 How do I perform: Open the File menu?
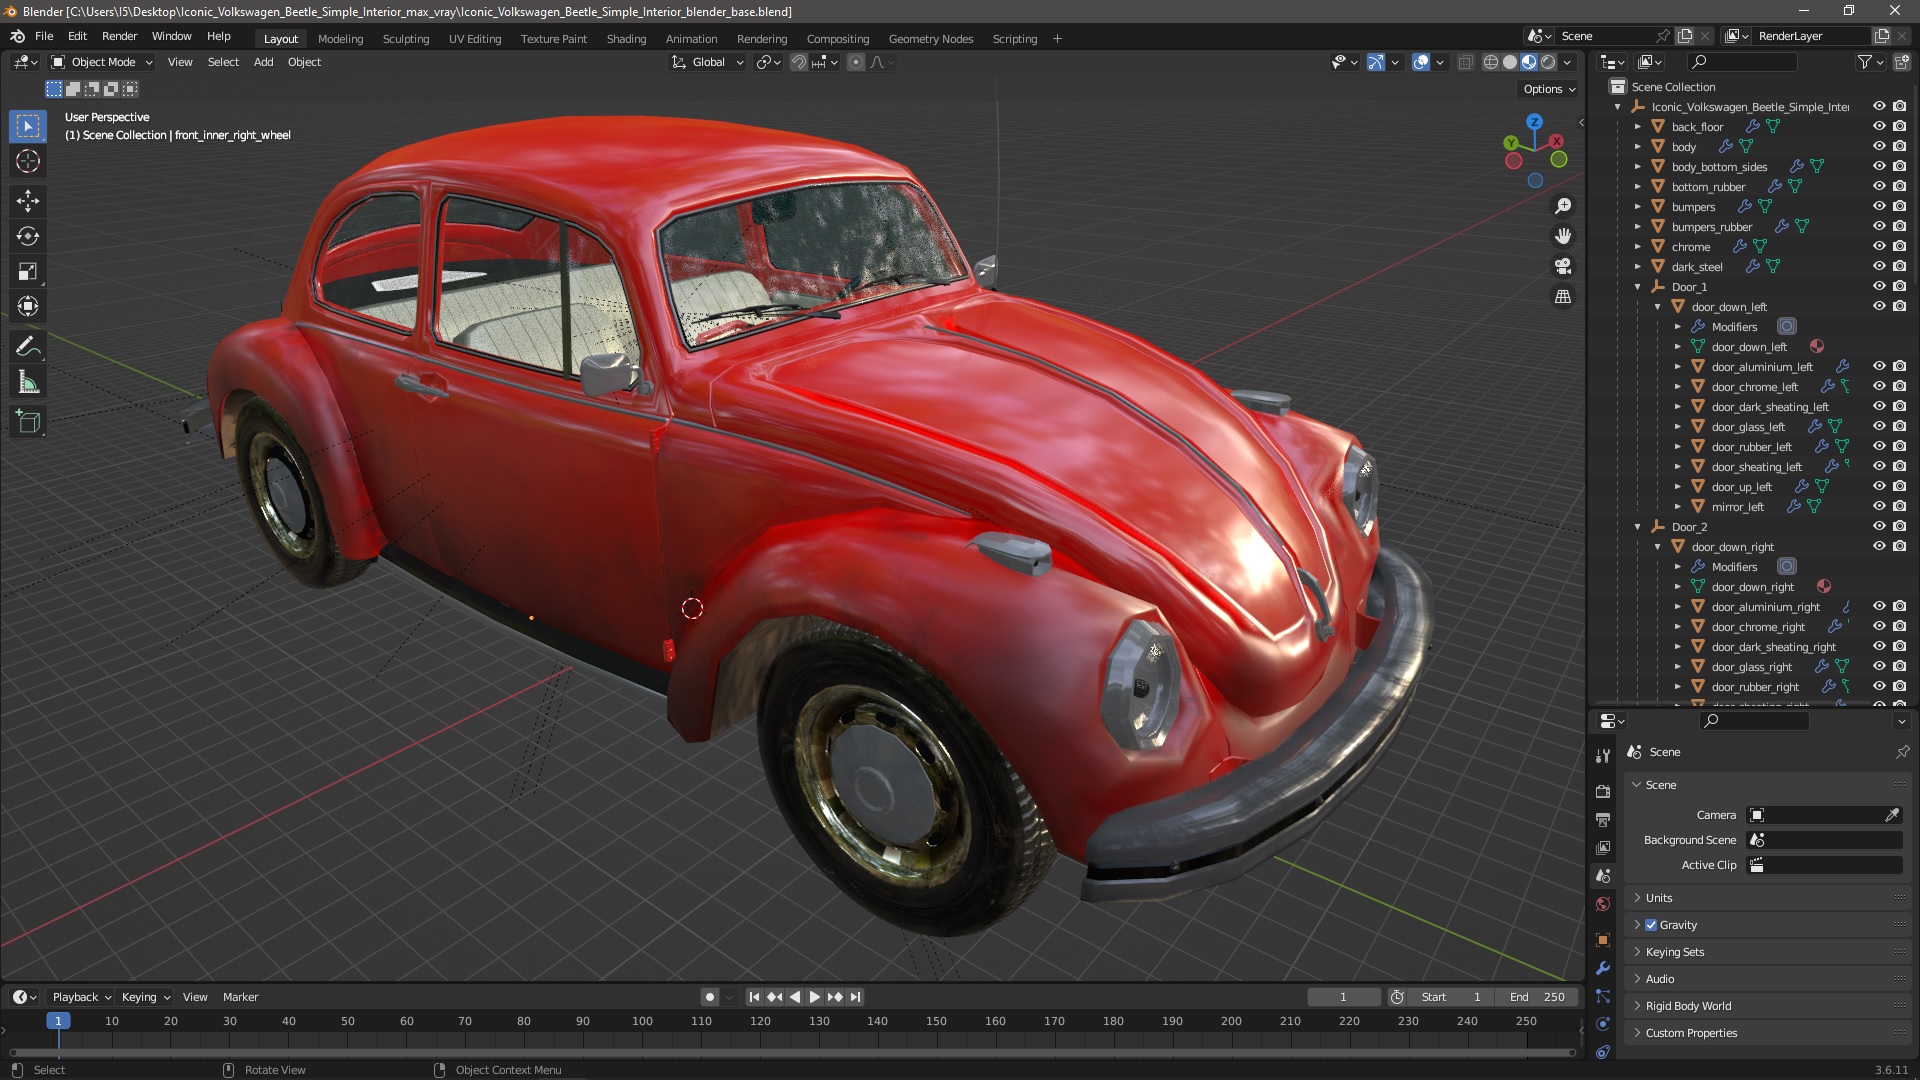click(x=44, y=36)
